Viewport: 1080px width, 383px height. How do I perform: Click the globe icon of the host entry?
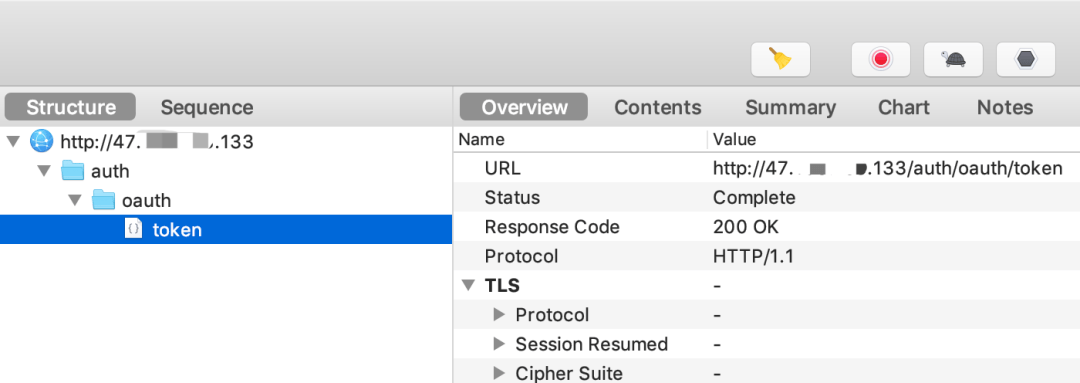click(x=41, y=143)
